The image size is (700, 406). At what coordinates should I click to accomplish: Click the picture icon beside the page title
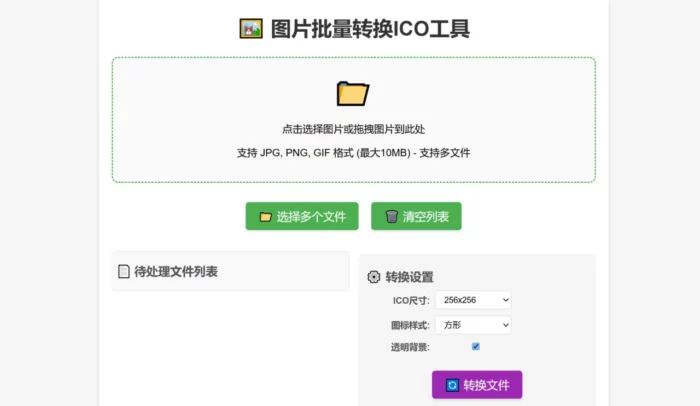point(251,29)
